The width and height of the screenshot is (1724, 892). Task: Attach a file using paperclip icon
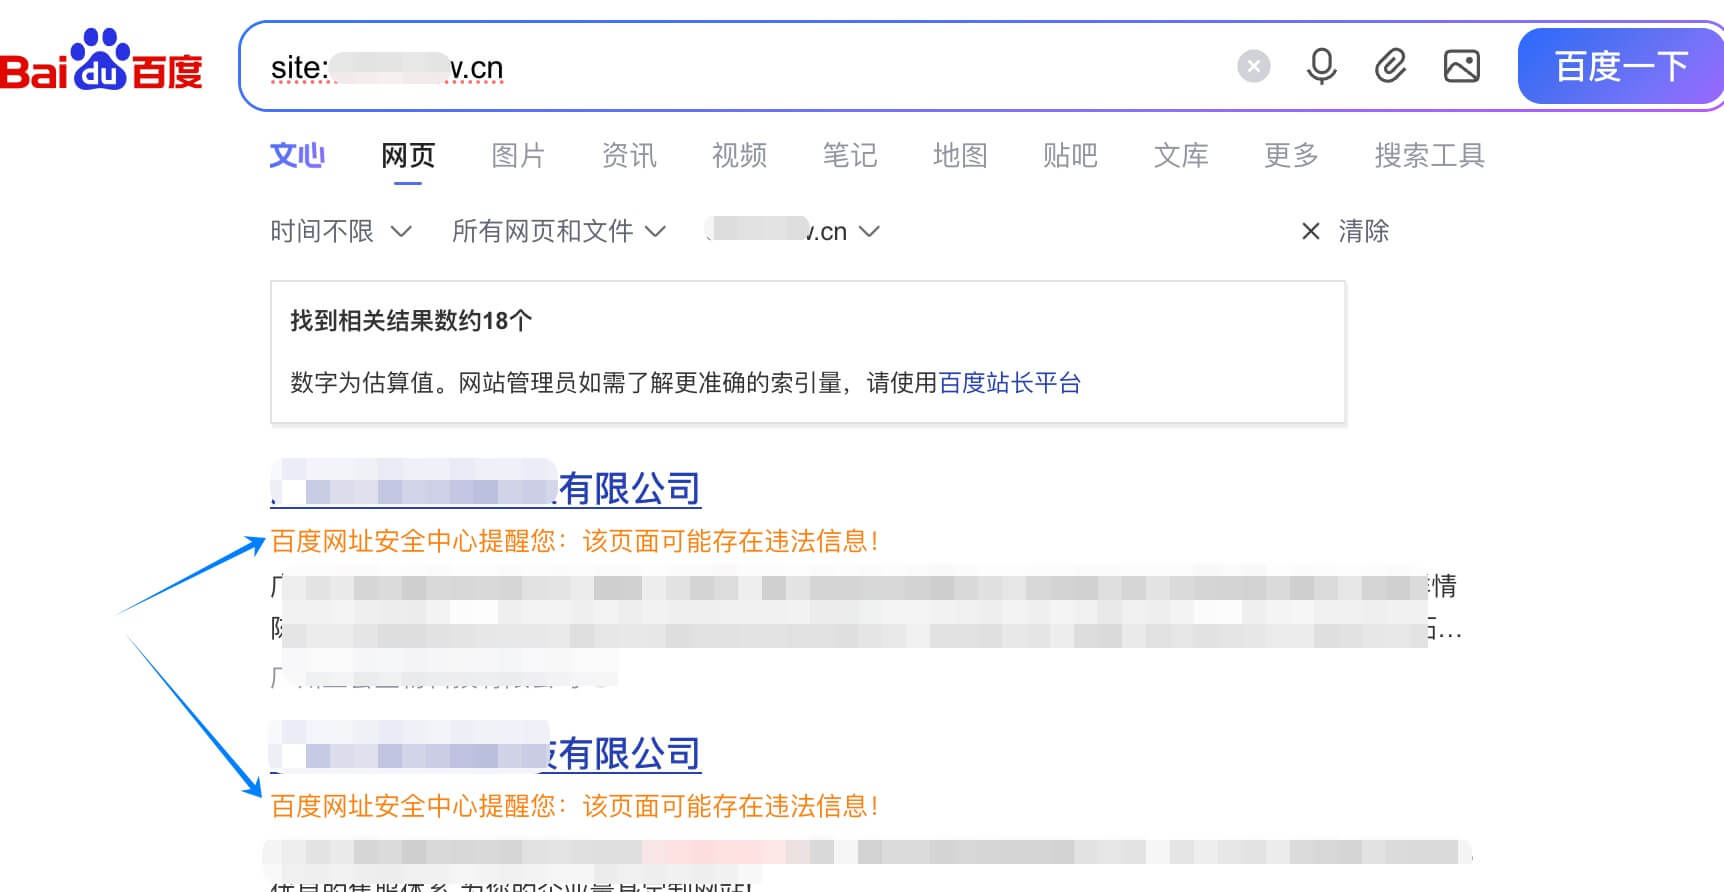coord(1390,66)
